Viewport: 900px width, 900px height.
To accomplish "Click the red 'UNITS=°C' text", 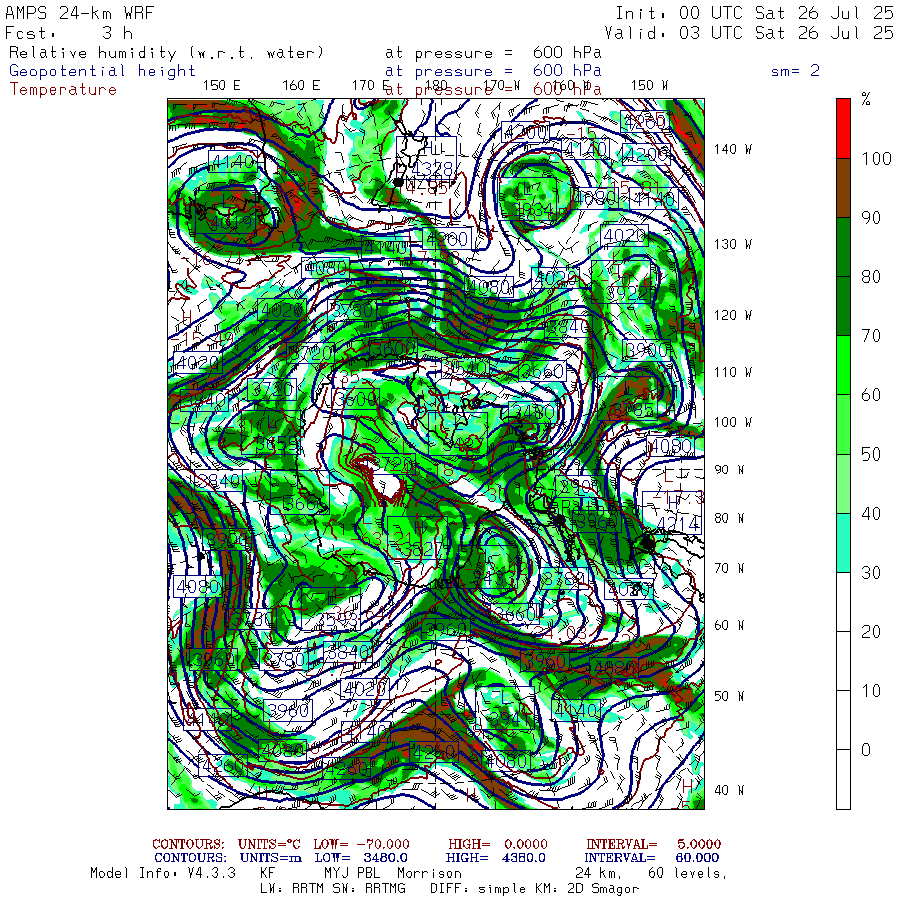I will point(269,844).
